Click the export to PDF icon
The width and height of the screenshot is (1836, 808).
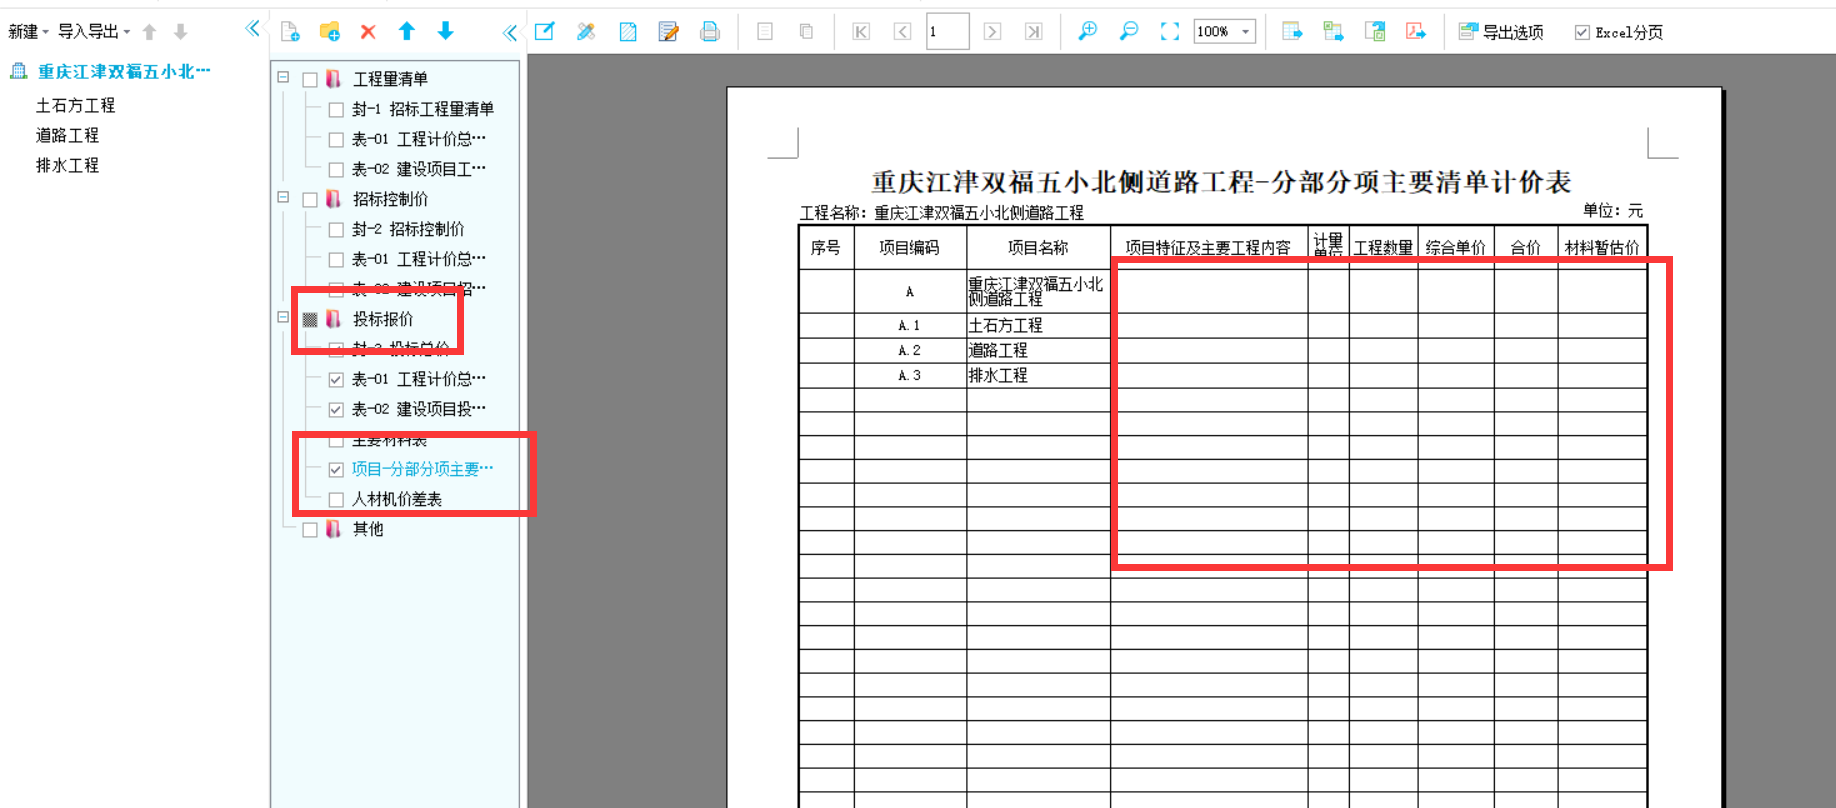coord(1416,32)
